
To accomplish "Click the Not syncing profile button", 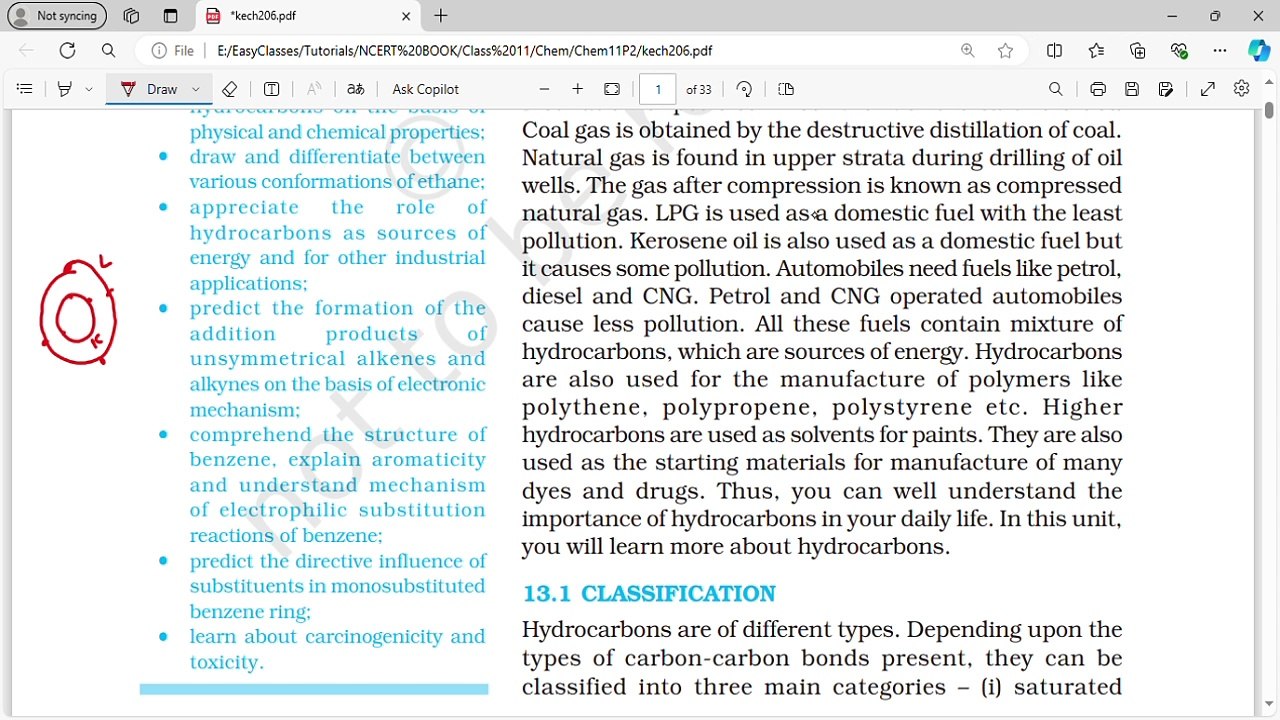I will click(x=56, y=16).
